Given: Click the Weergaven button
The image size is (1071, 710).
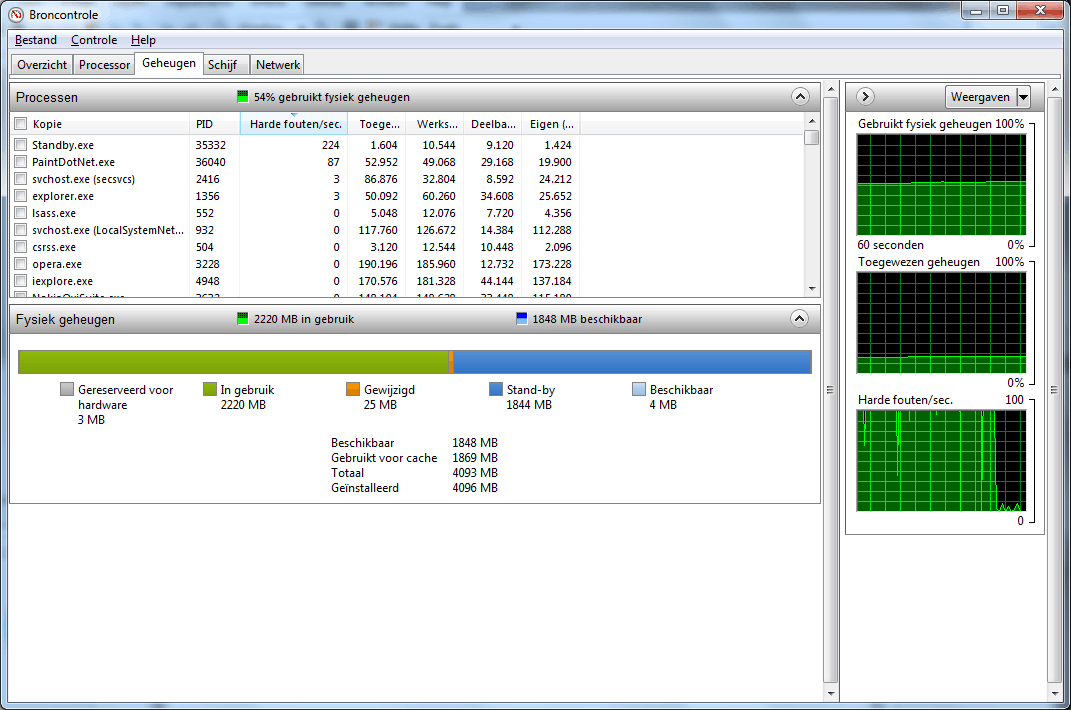Looking at the screenshot, I should 980,97.
